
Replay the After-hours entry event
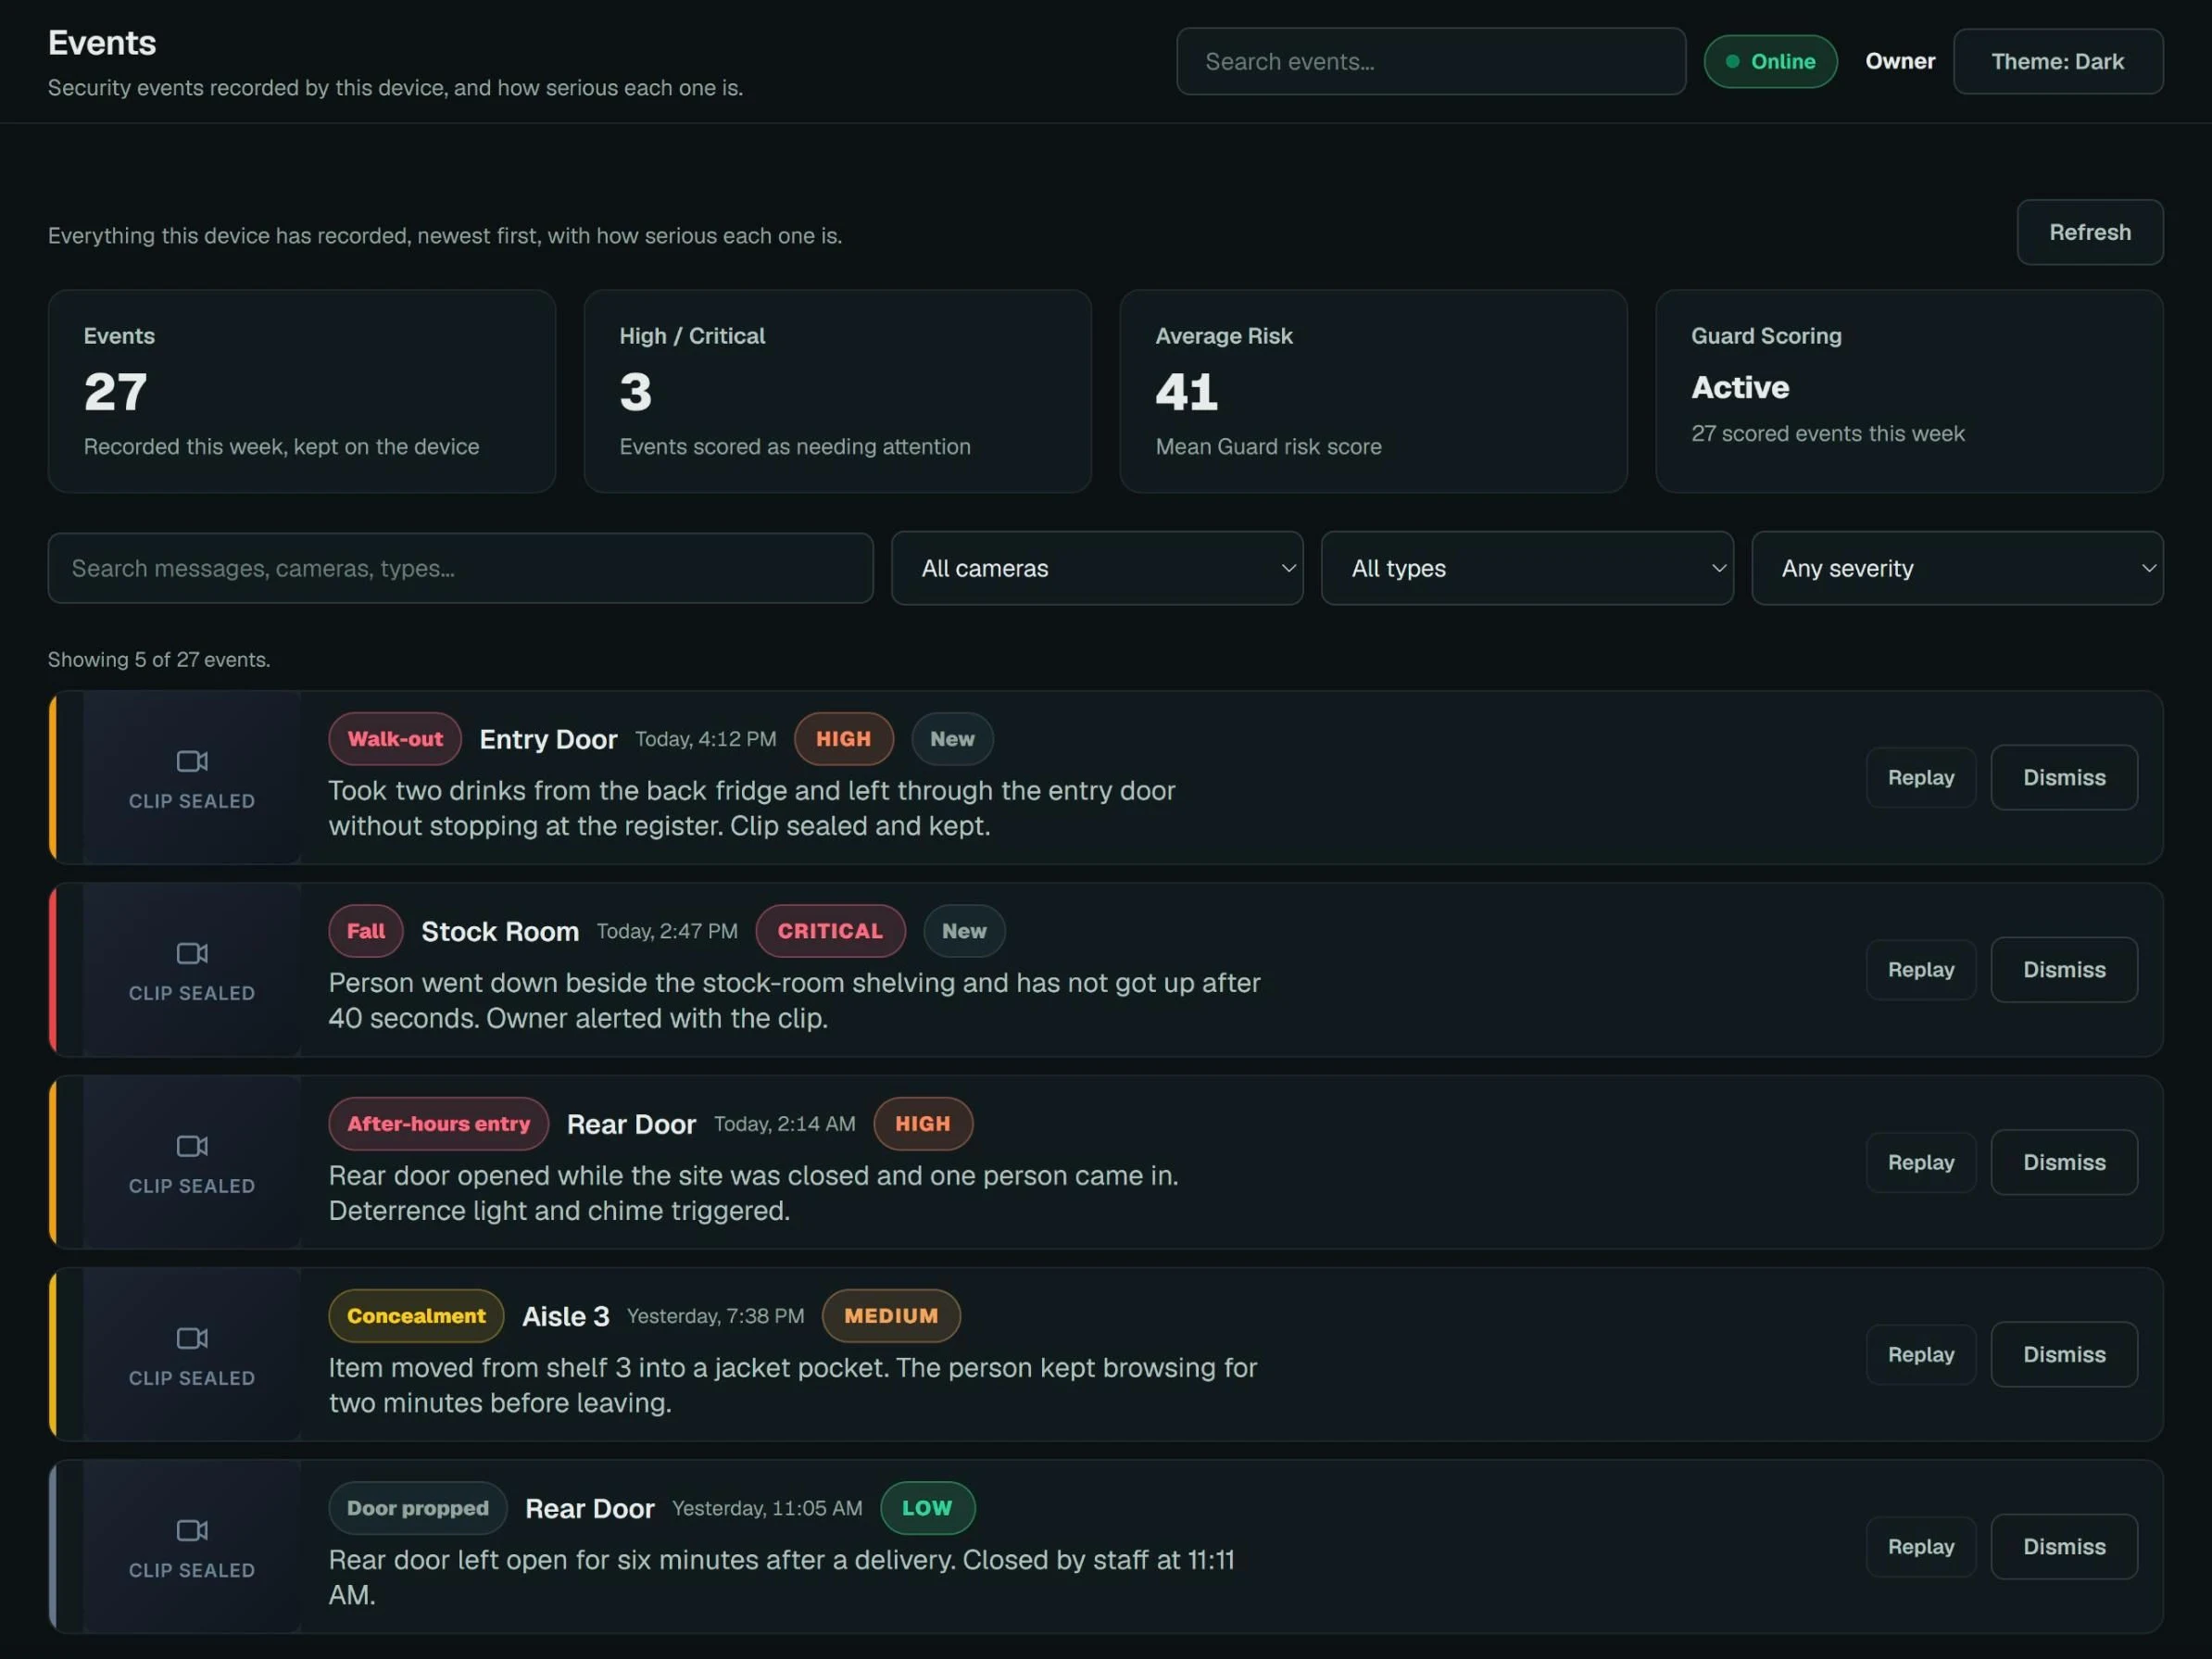click(x=1920, y=1162)
